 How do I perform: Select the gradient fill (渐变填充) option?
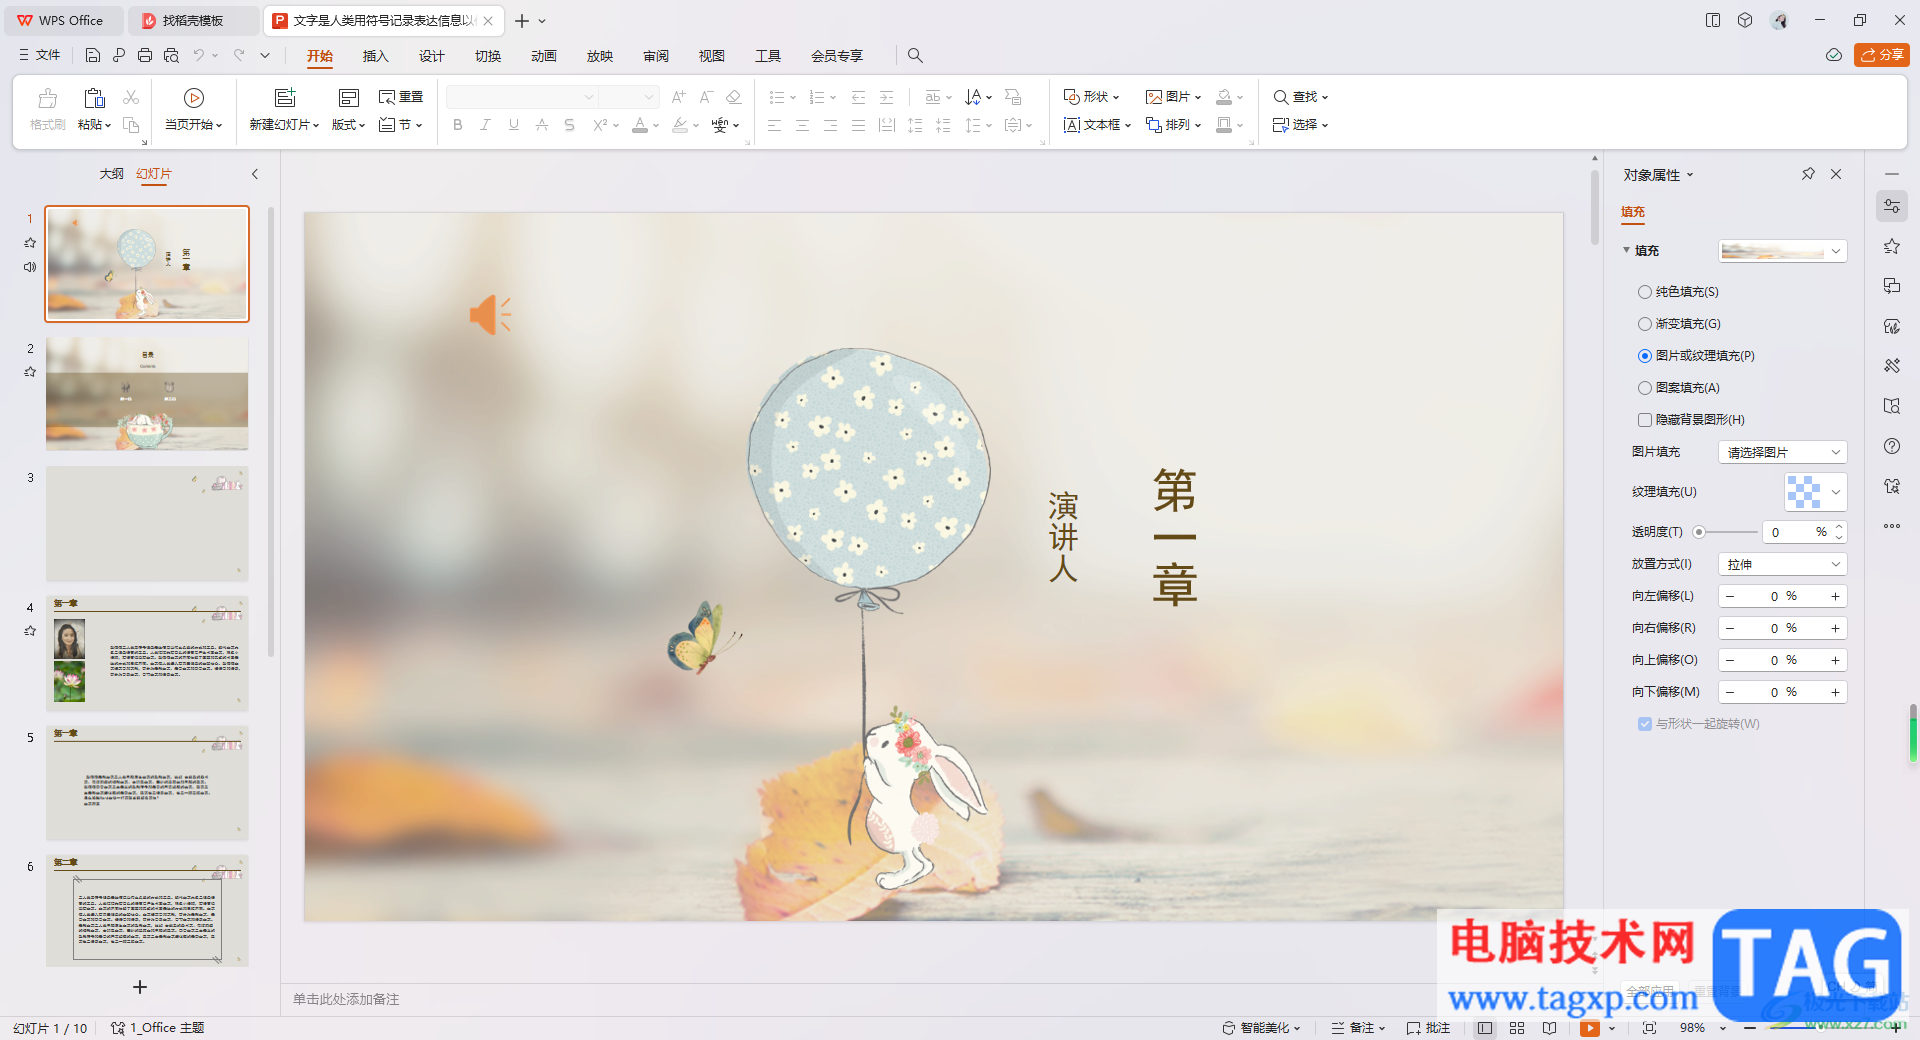point(1645,324)
